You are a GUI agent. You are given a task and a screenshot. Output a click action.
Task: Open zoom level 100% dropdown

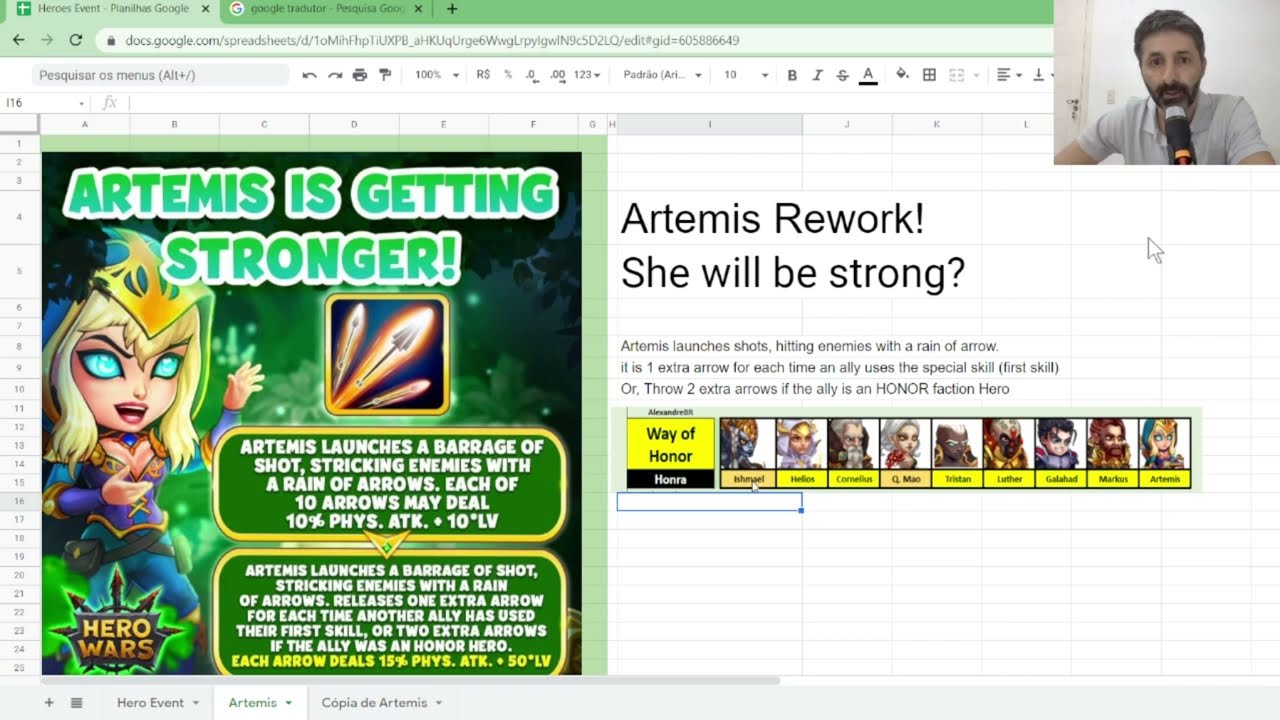click(437, 75)
